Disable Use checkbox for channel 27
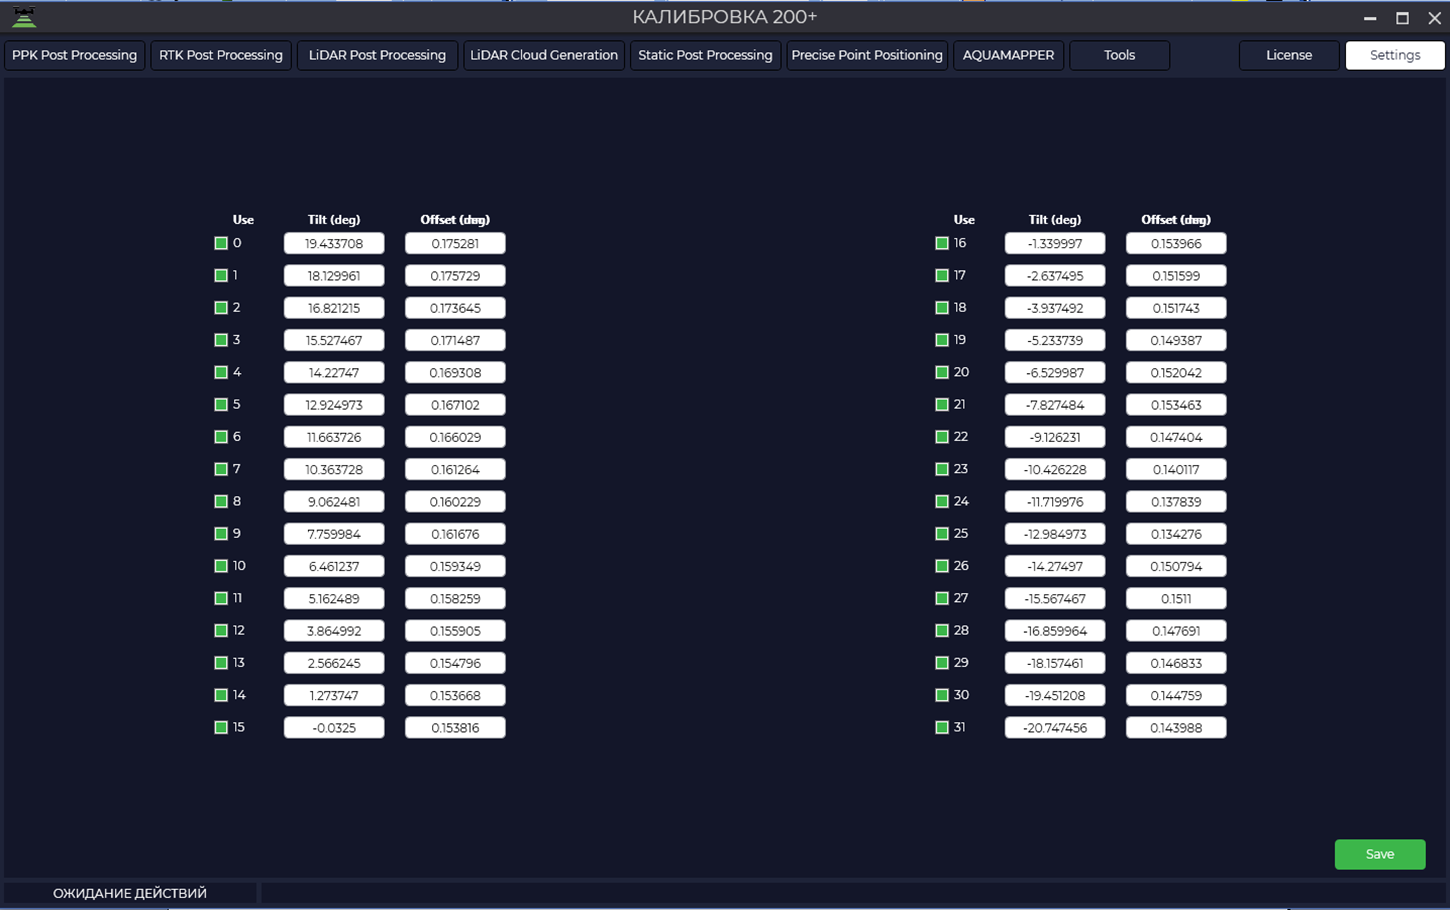This screenshot has width=1451, height=911. point(942,598)
